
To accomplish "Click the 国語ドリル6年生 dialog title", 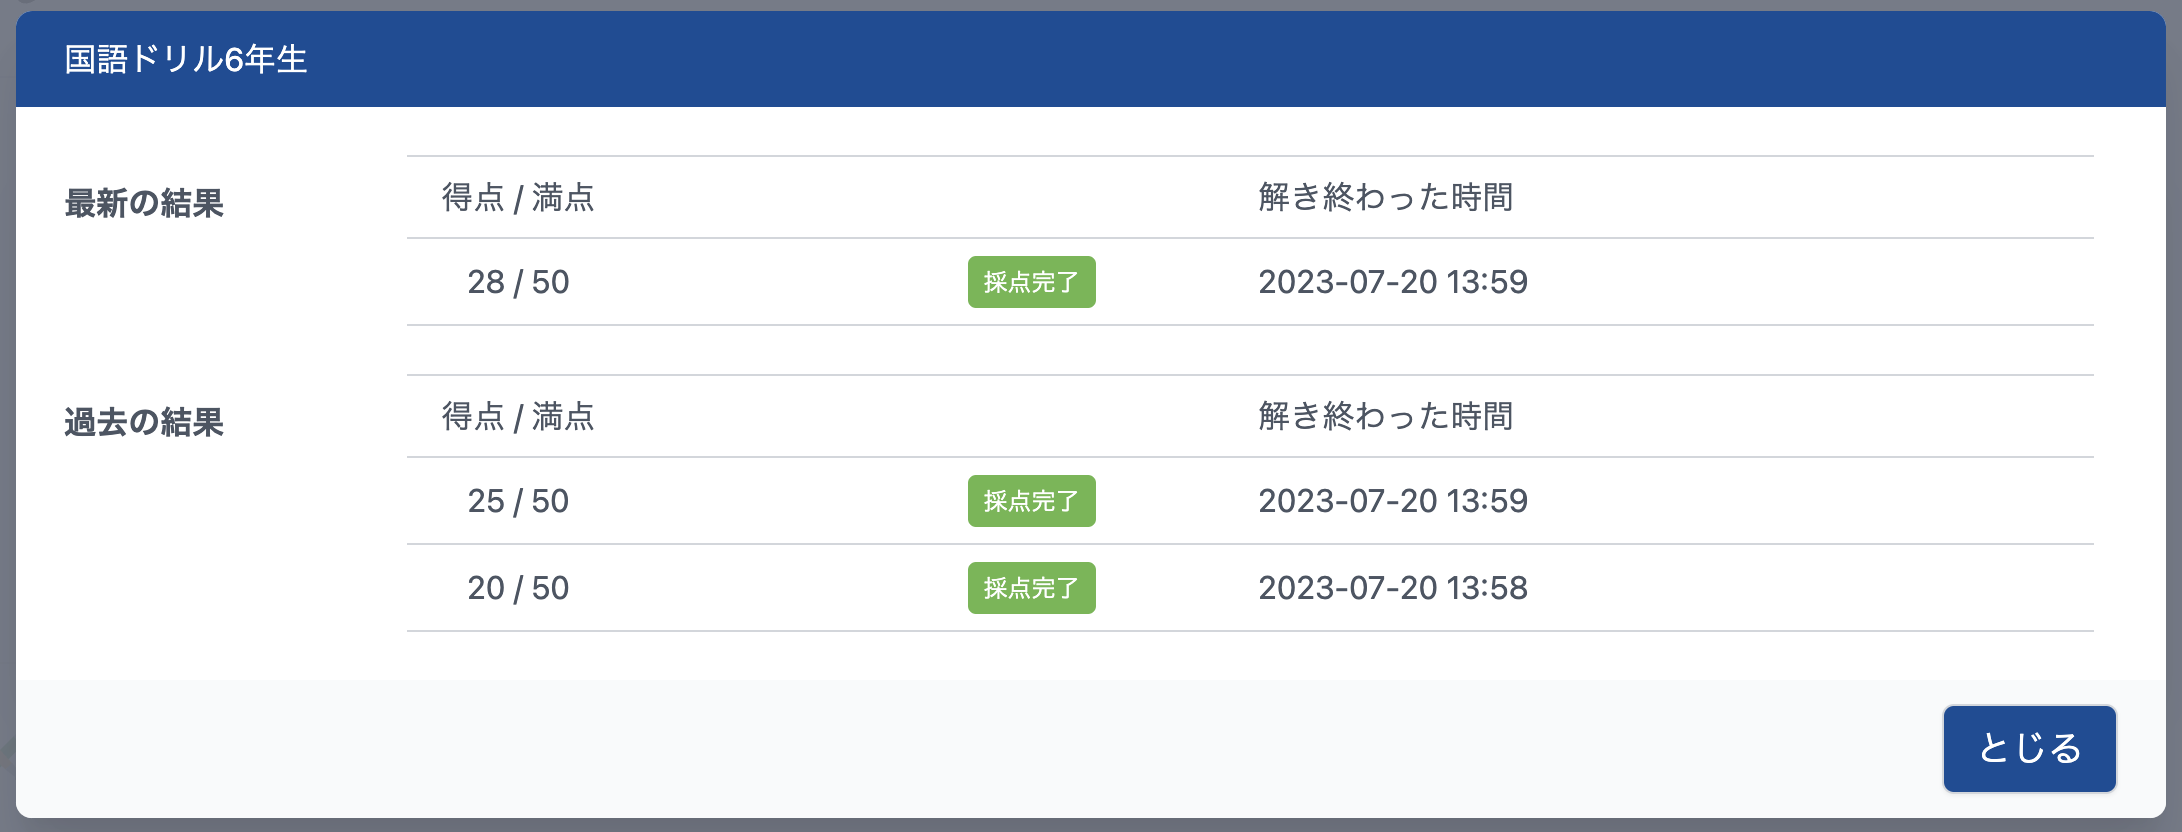I will [x=186, y=60].
